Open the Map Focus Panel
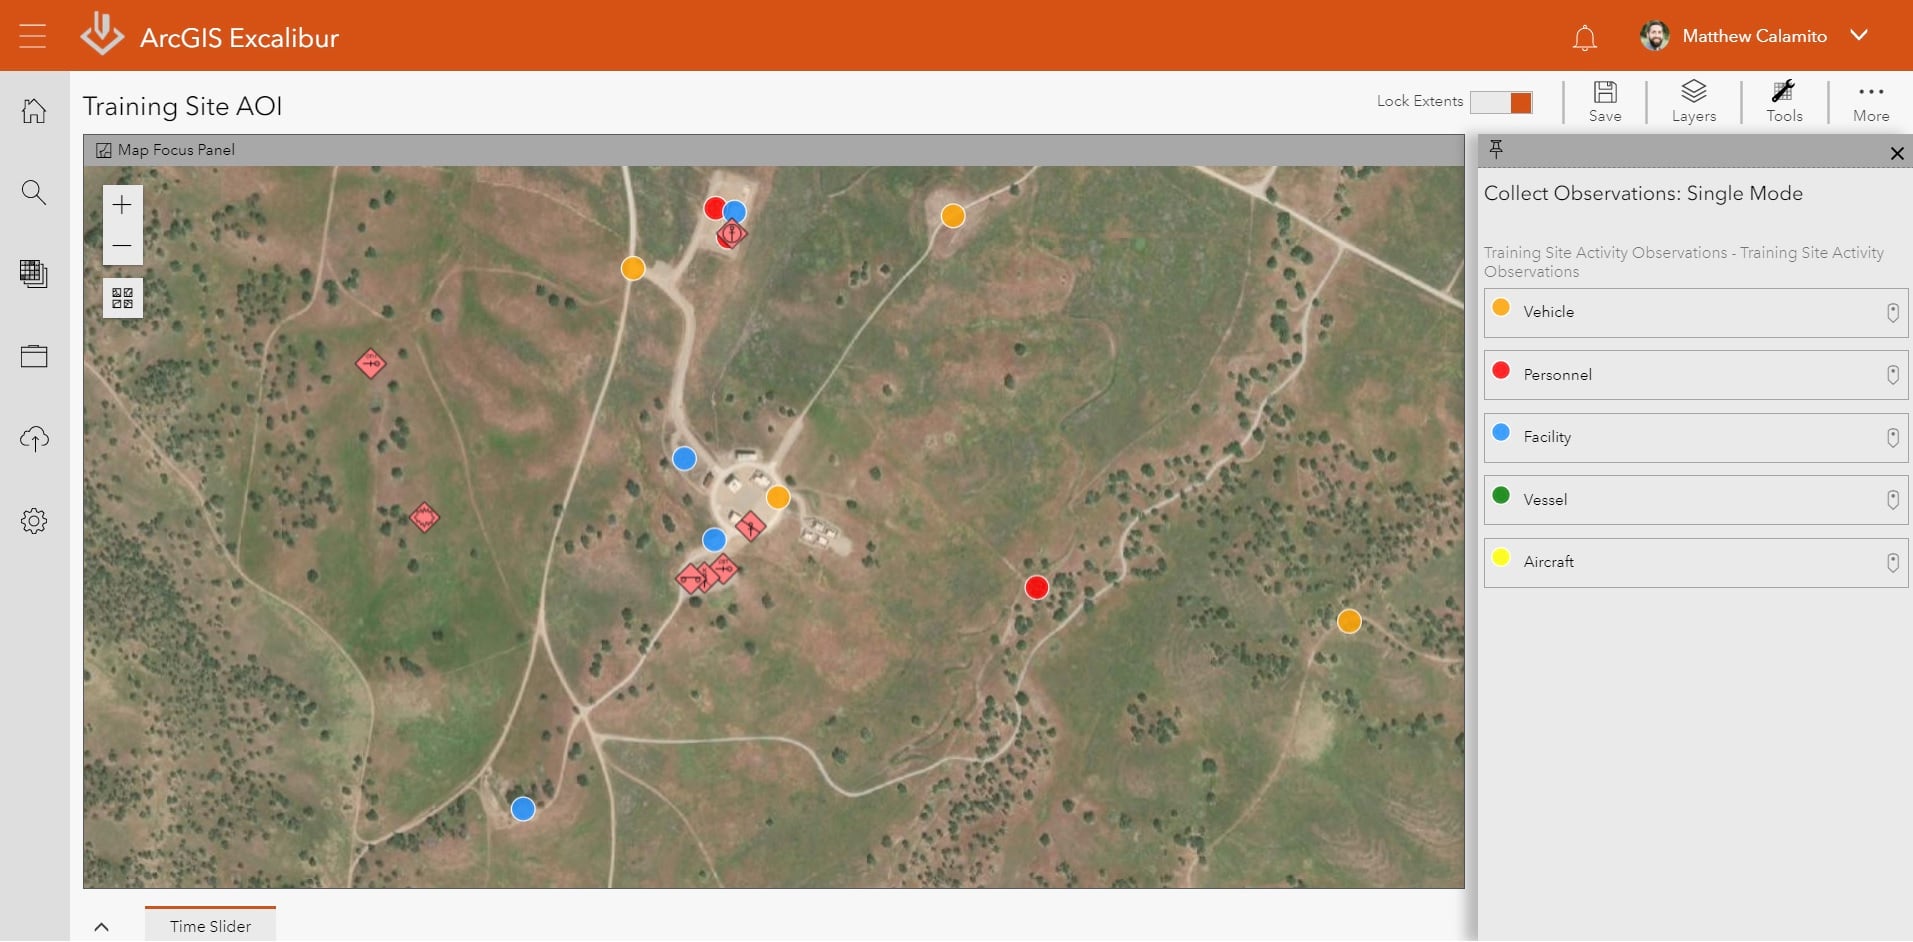Screen dimensions: 1913x942 click(165, 149)
